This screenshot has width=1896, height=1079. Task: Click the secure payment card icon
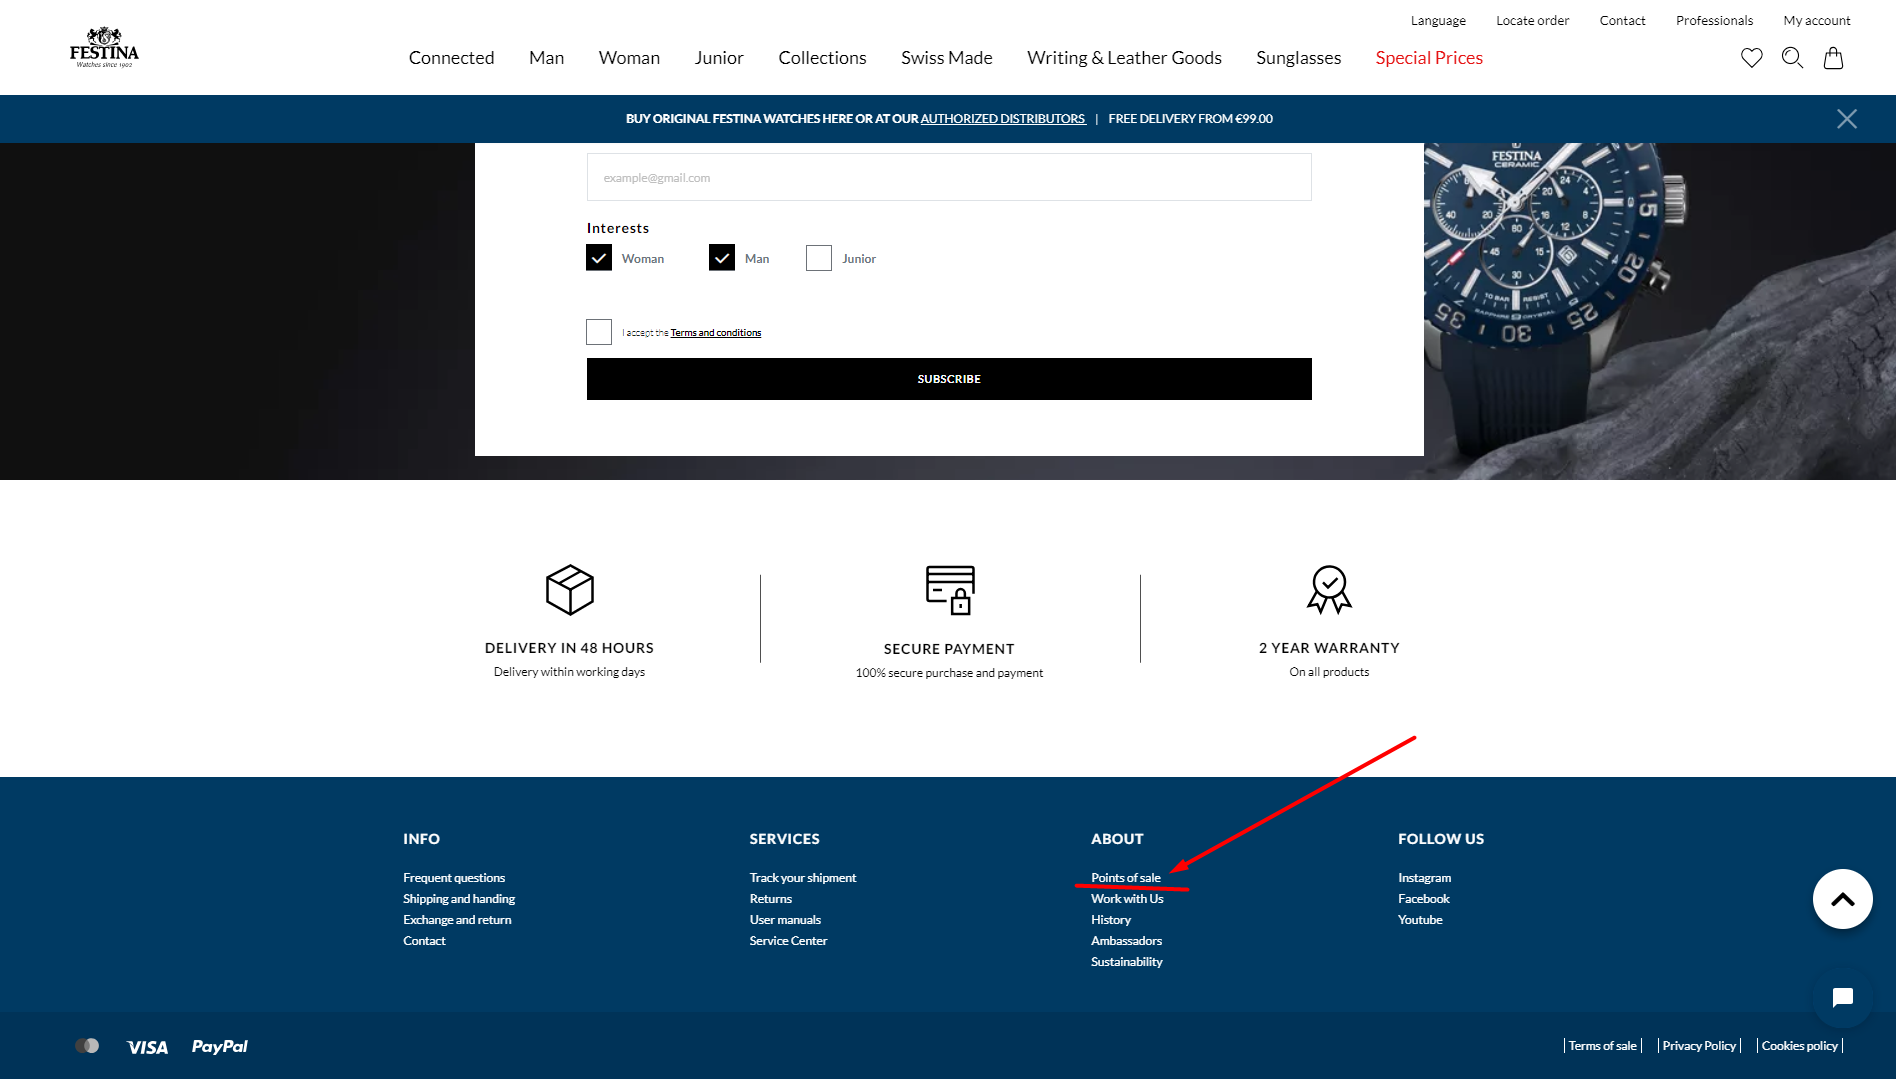(x=949, y=590)
